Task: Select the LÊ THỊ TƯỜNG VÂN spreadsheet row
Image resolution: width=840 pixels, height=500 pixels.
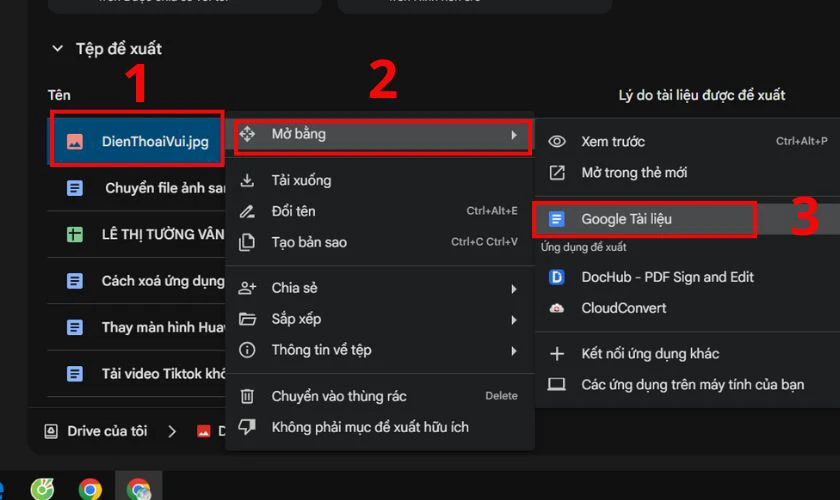Action: pos(137,234)
